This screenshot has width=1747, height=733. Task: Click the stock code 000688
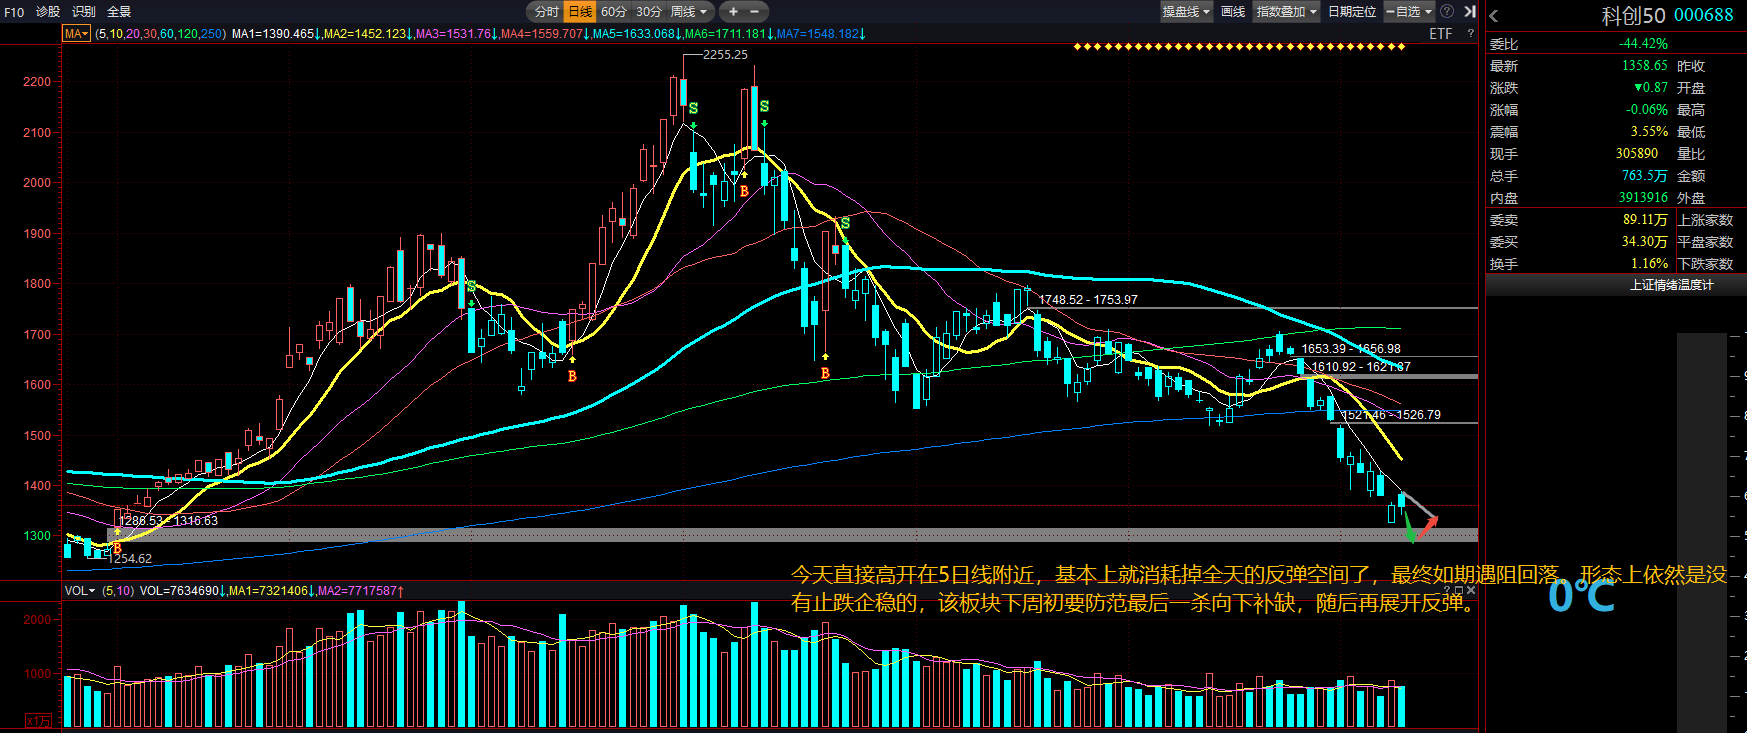tap(1704, 16)
